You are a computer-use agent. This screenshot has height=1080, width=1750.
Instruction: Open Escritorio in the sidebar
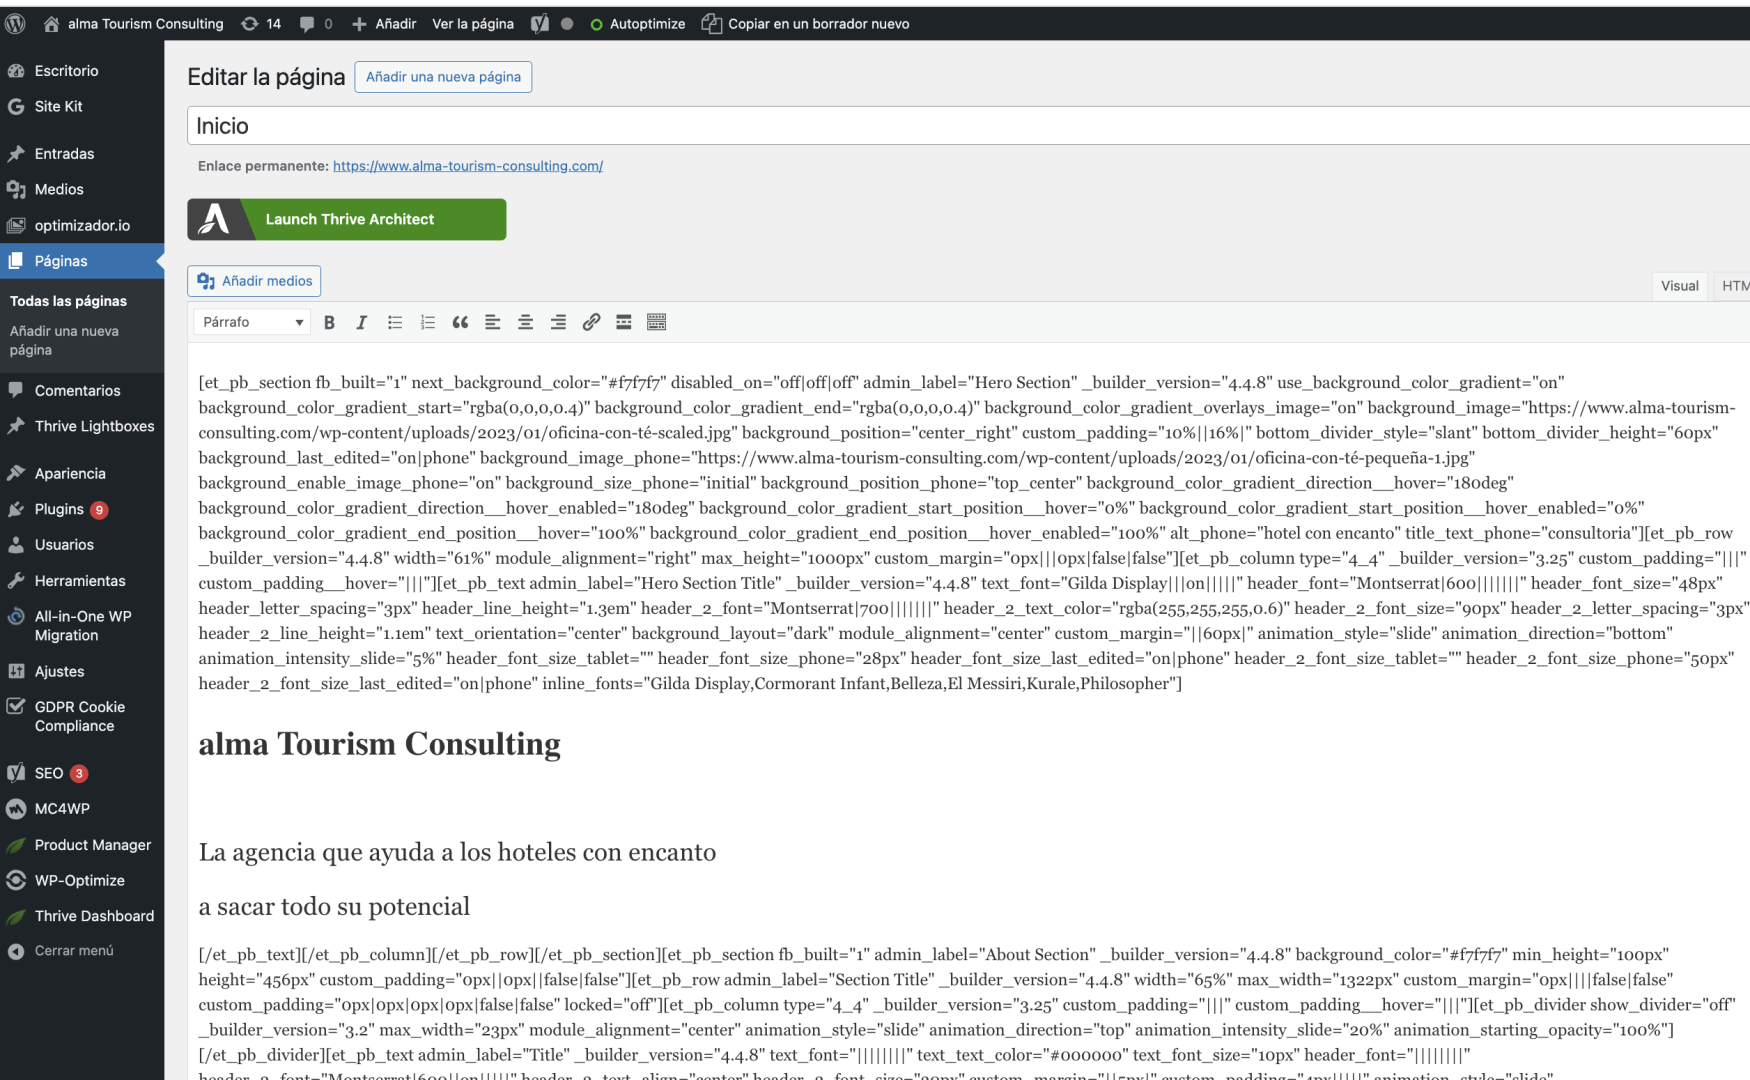click(82, 71)
